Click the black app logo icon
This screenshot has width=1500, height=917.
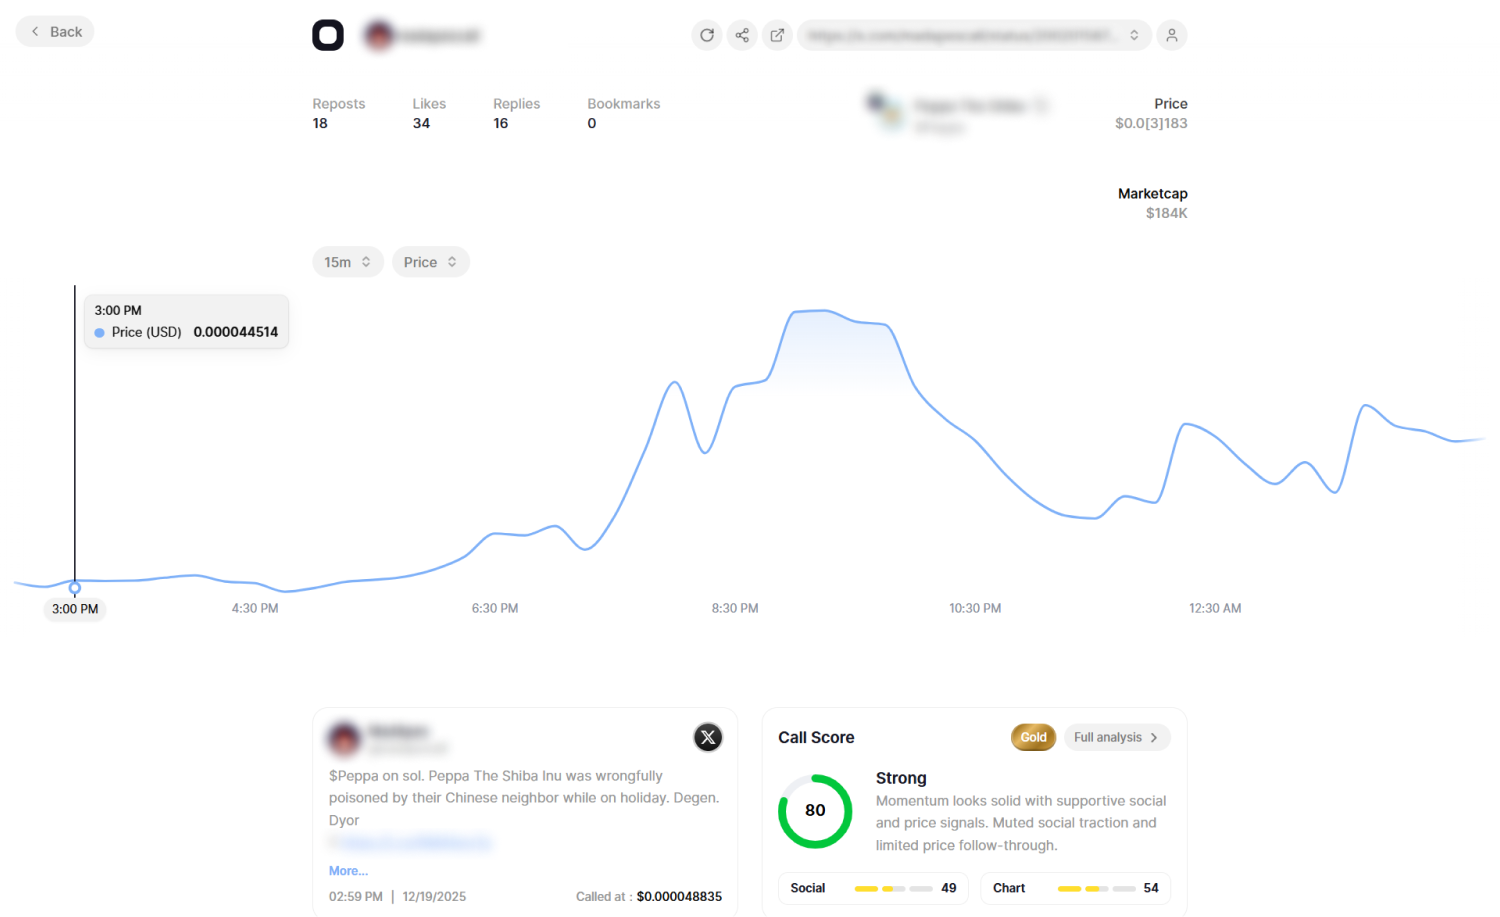click(328, 34)
